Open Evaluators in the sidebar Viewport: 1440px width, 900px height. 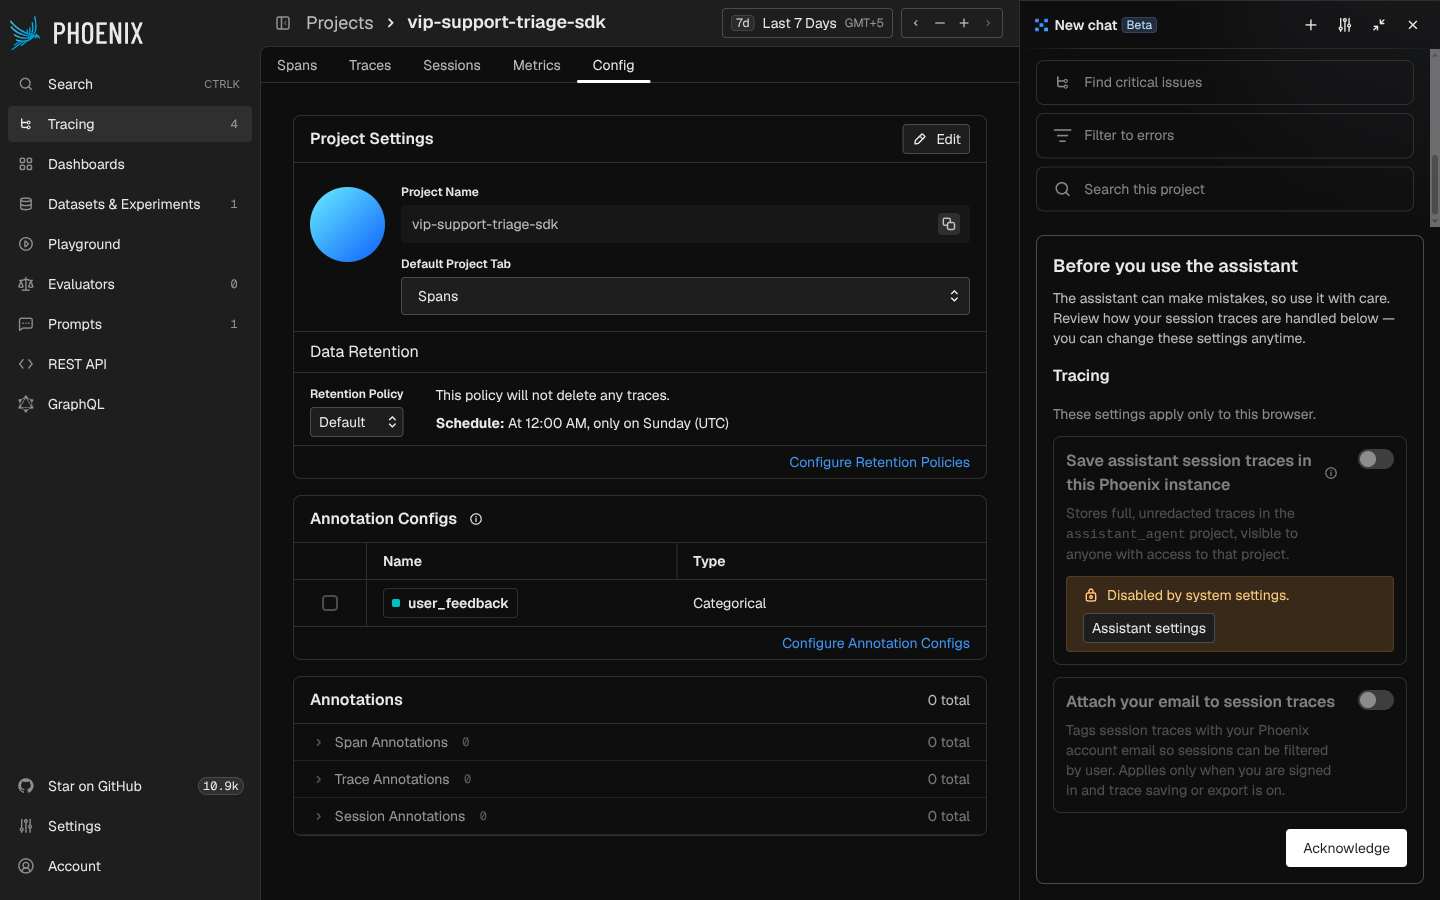click(130, 284)
